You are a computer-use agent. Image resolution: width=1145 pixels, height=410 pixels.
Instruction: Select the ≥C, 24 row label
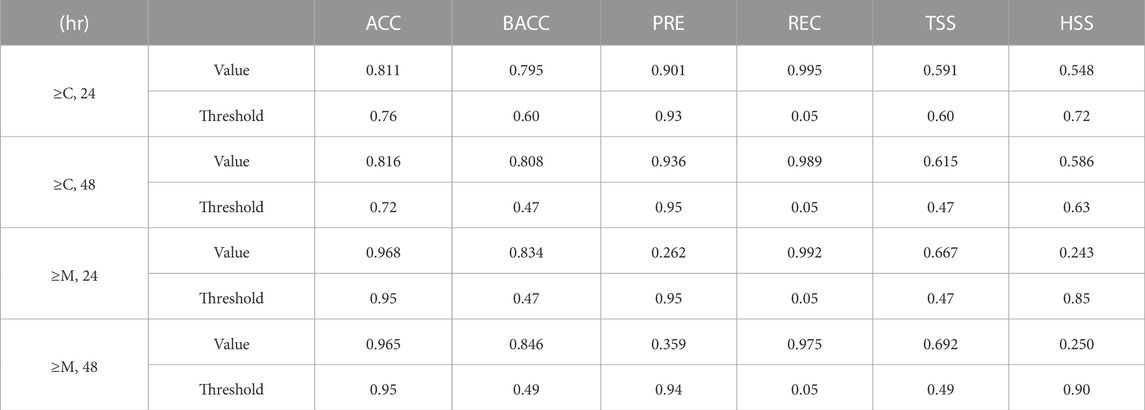coord(73,93)
